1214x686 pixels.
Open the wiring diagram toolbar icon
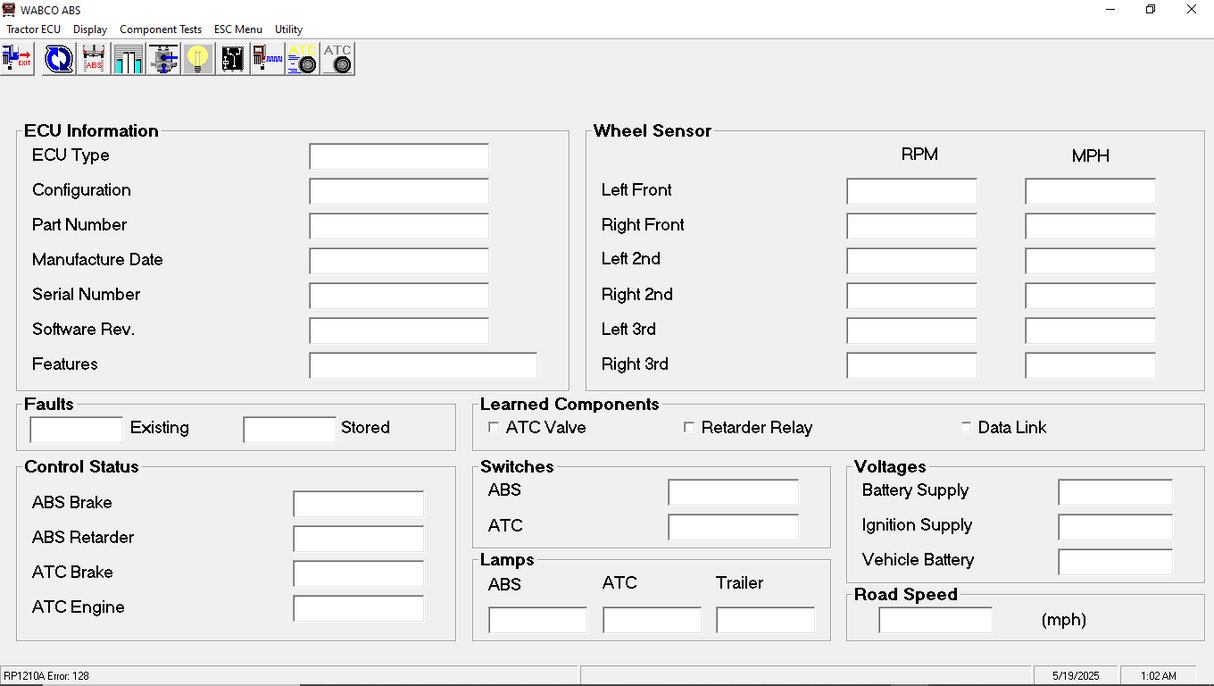pyautogui.click(x=231, y=59)
